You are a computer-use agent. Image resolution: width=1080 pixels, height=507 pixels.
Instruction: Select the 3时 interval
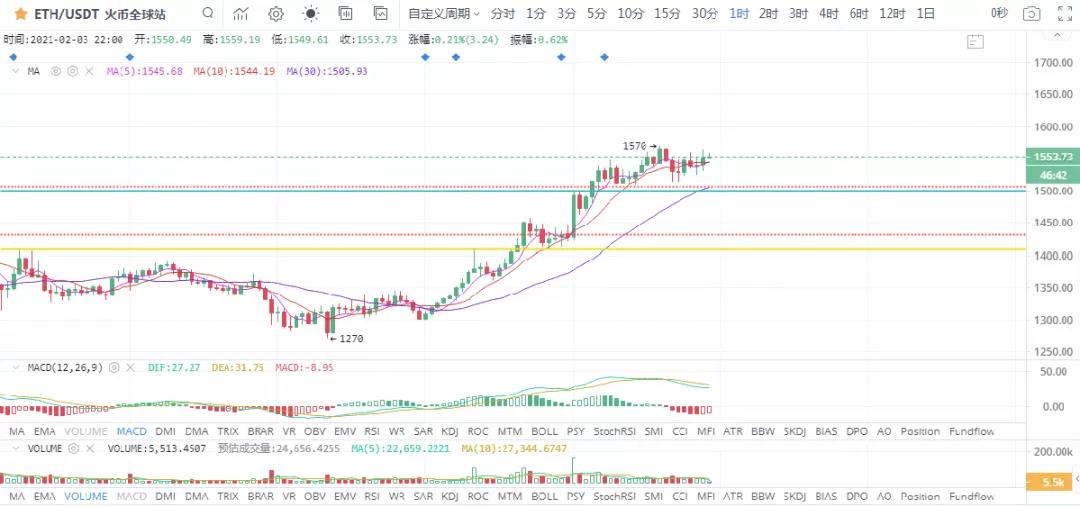coord(798,13)
